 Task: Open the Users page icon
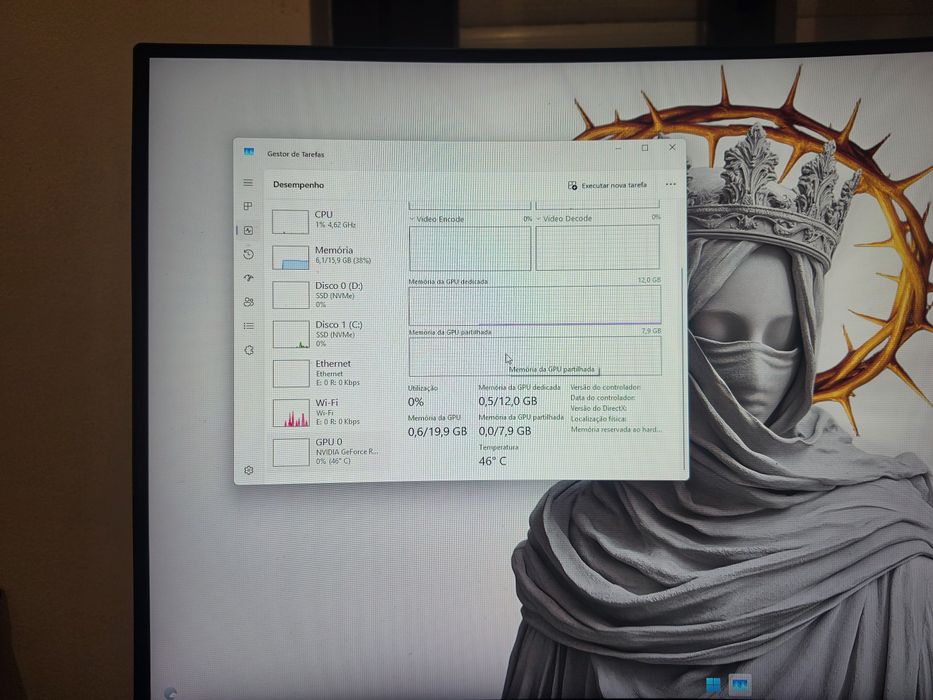click(248, 302)
